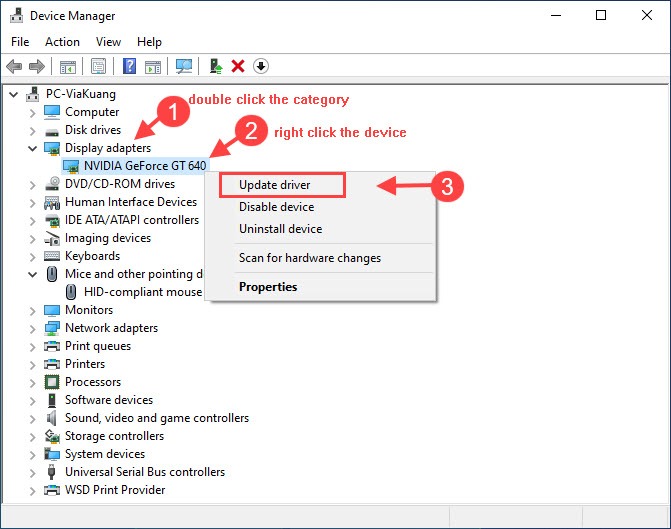Click Show/Hide Console Tree toolbar icon
671x529 pixels.
point(68,67)
